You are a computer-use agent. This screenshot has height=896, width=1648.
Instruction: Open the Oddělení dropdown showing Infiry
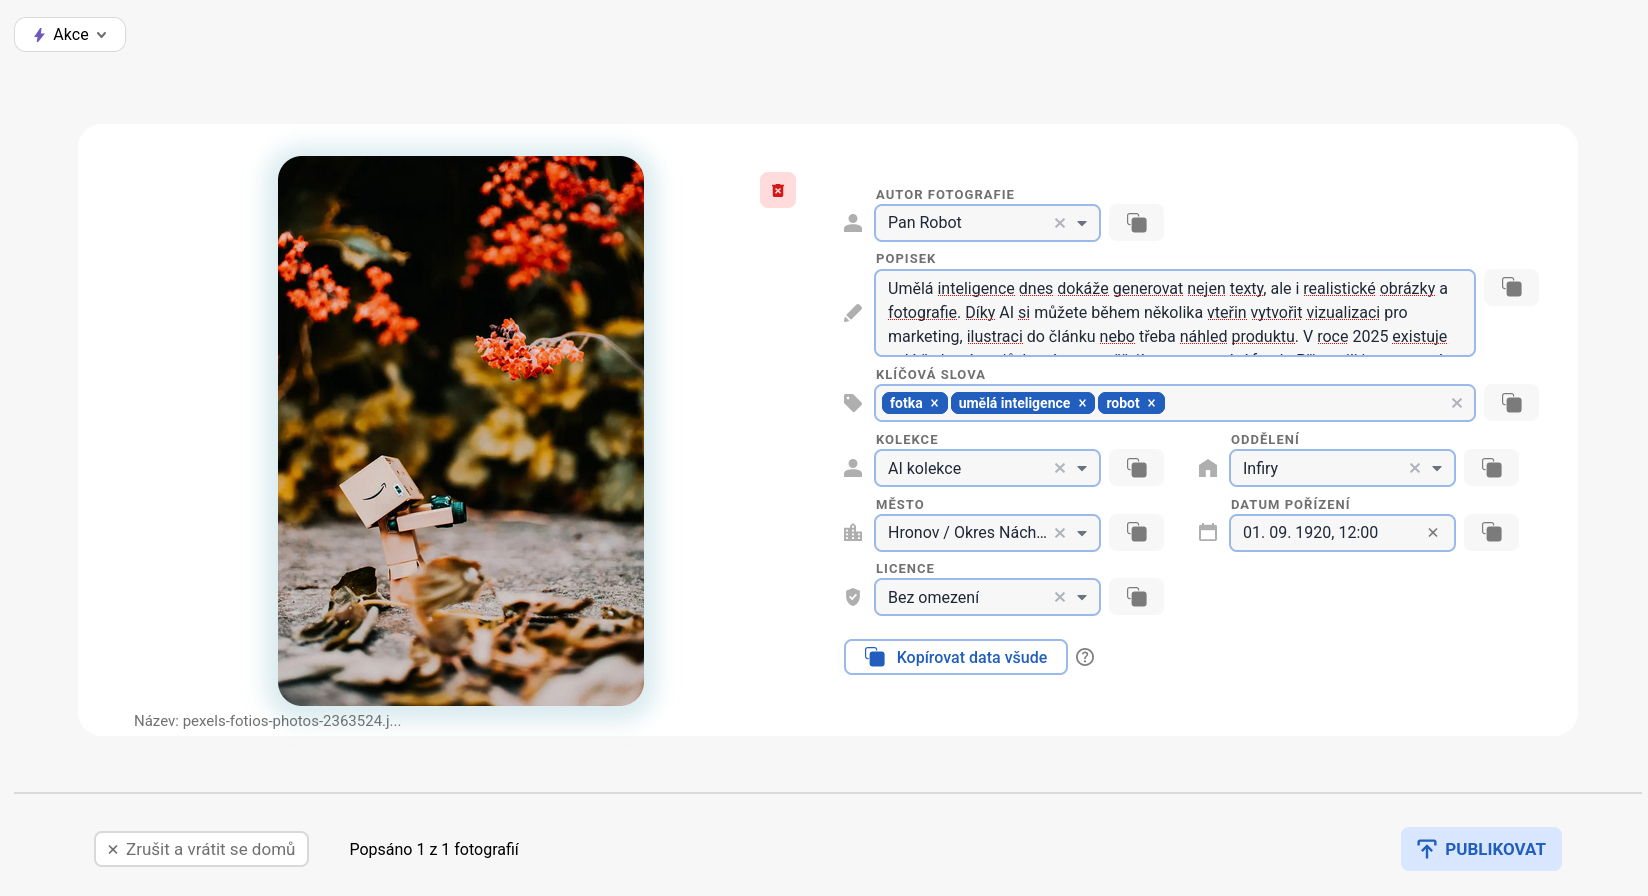point(1437,468)
